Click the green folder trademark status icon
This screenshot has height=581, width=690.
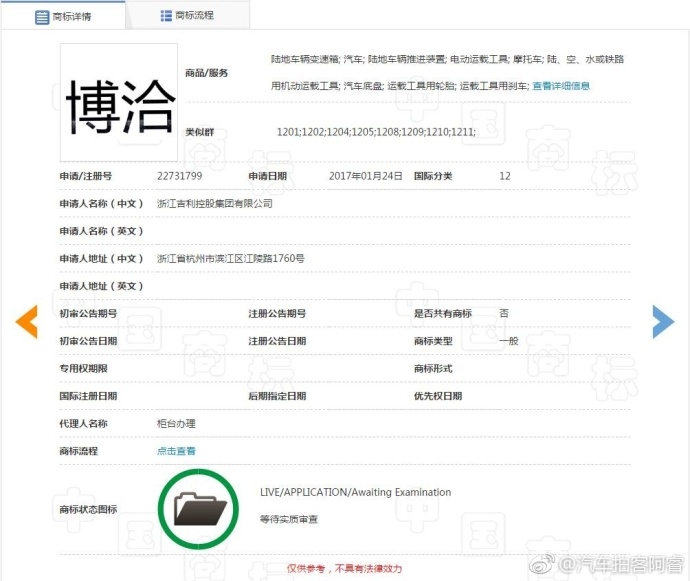coord(198,509)
